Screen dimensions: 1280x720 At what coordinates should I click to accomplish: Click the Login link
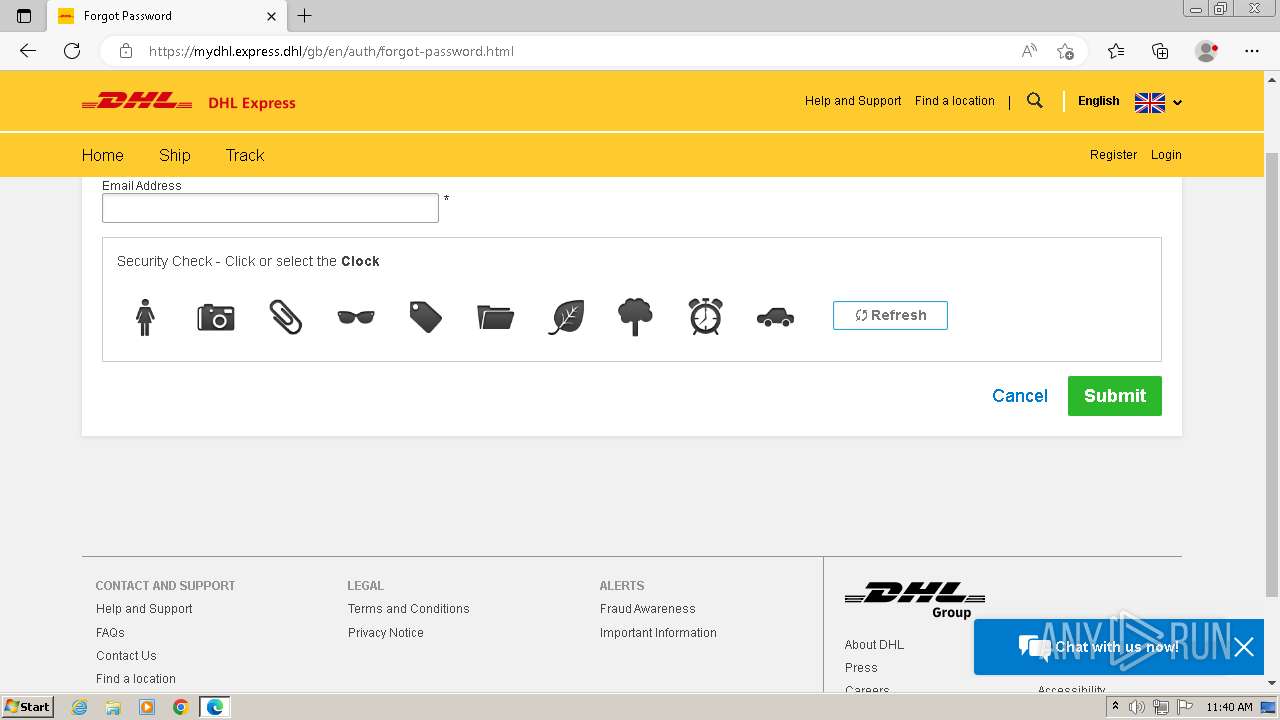tap(1166, 155)
